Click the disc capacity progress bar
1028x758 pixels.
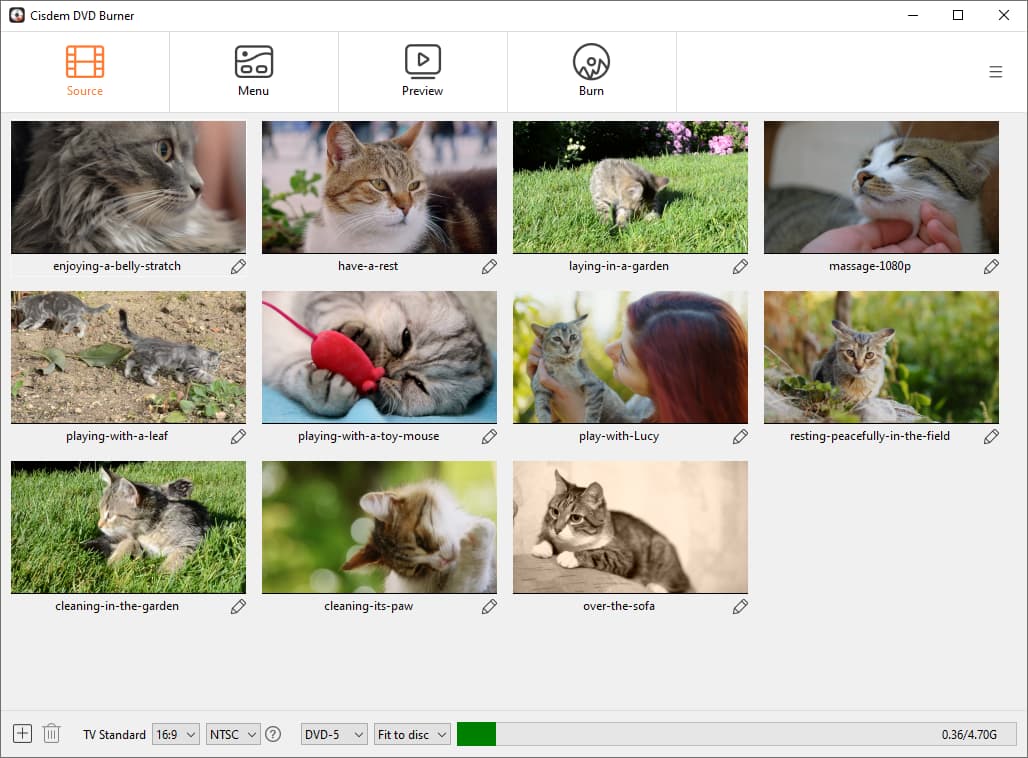coord(736,734)
